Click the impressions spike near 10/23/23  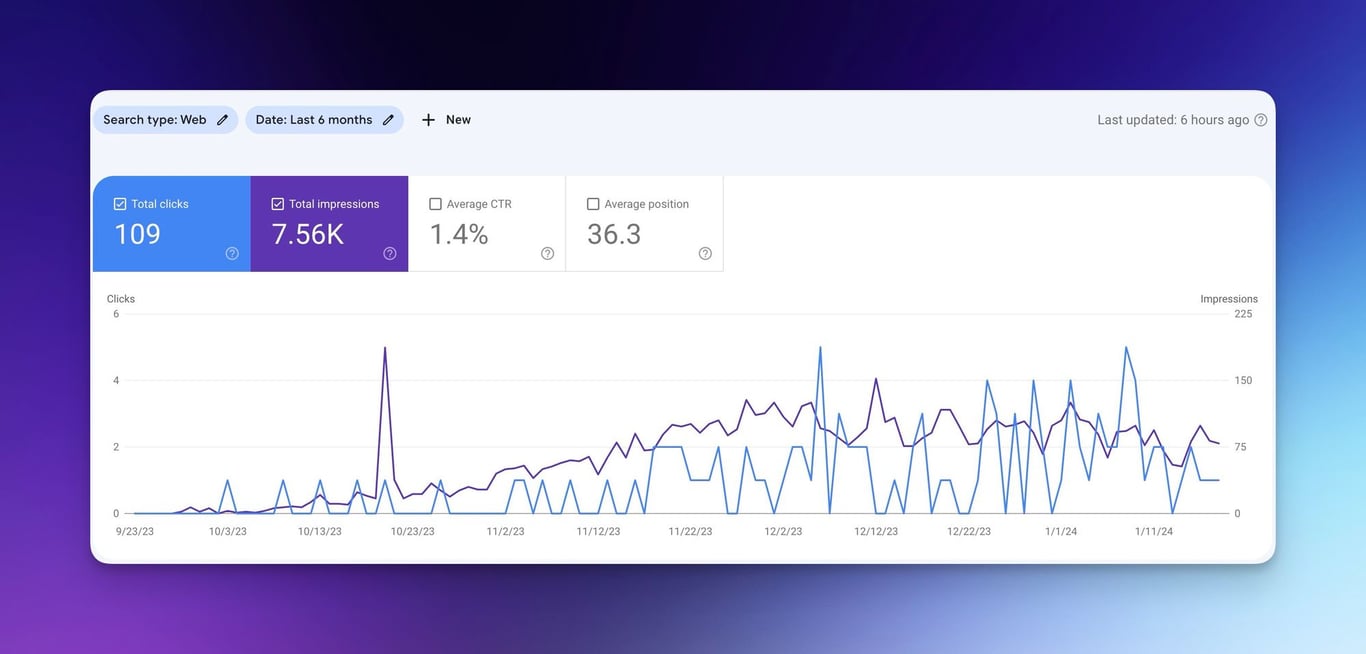coord(385,349)
